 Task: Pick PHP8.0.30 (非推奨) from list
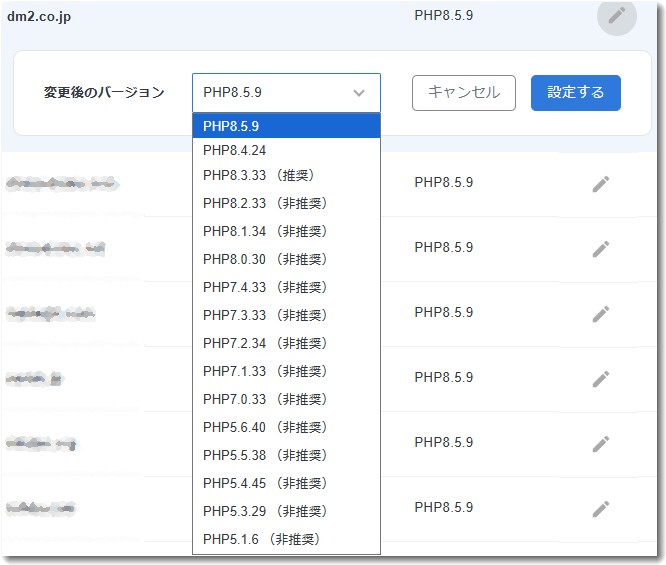tap(286, 259)
